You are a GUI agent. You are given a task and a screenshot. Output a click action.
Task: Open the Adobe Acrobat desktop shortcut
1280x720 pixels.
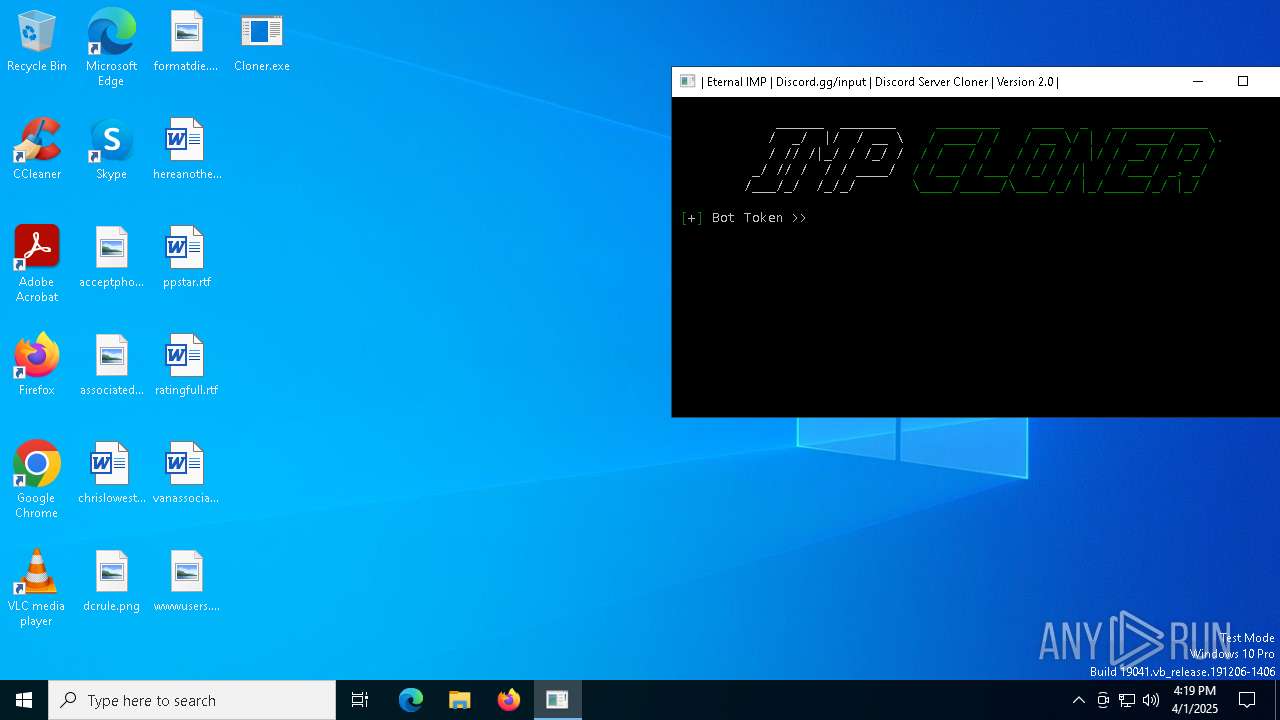coord(37,264)
